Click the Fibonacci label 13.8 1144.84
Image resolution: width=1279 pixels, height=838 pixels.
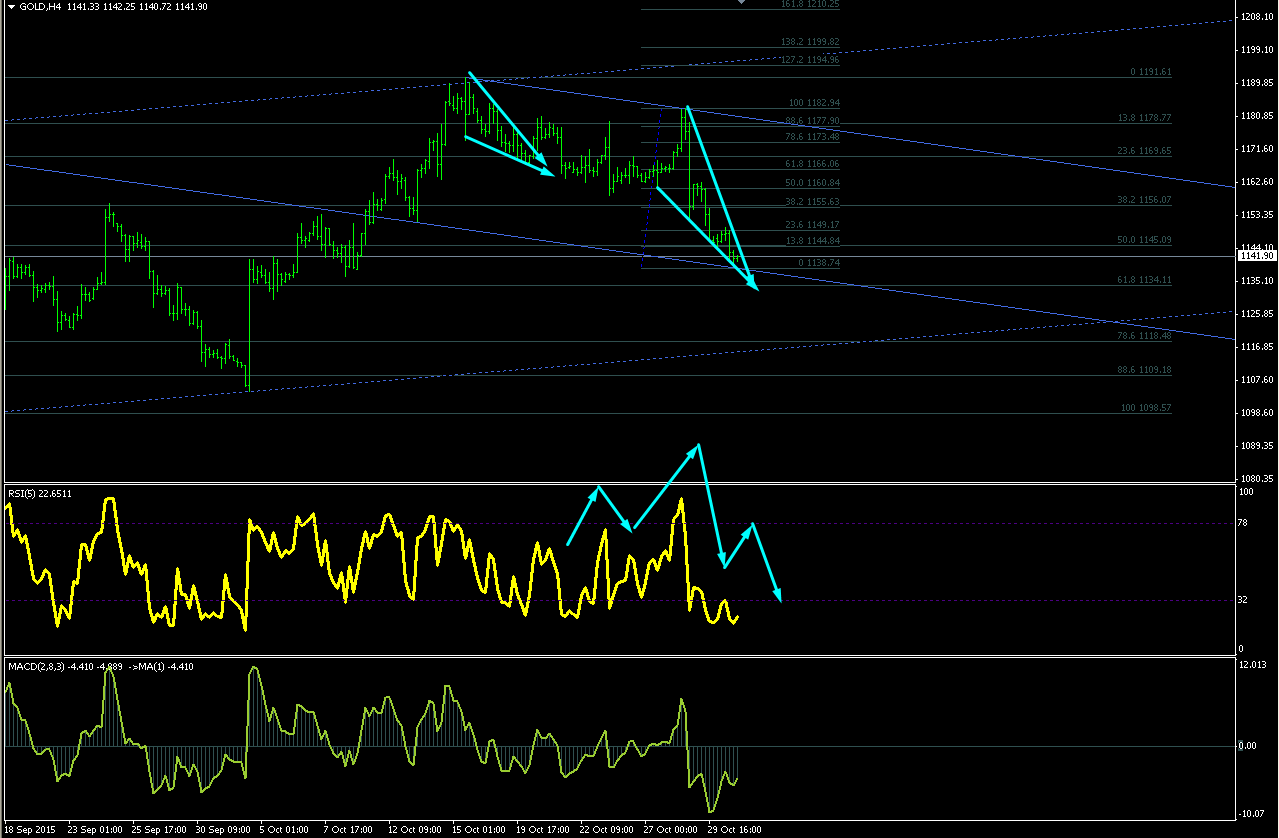coord(812,241)
